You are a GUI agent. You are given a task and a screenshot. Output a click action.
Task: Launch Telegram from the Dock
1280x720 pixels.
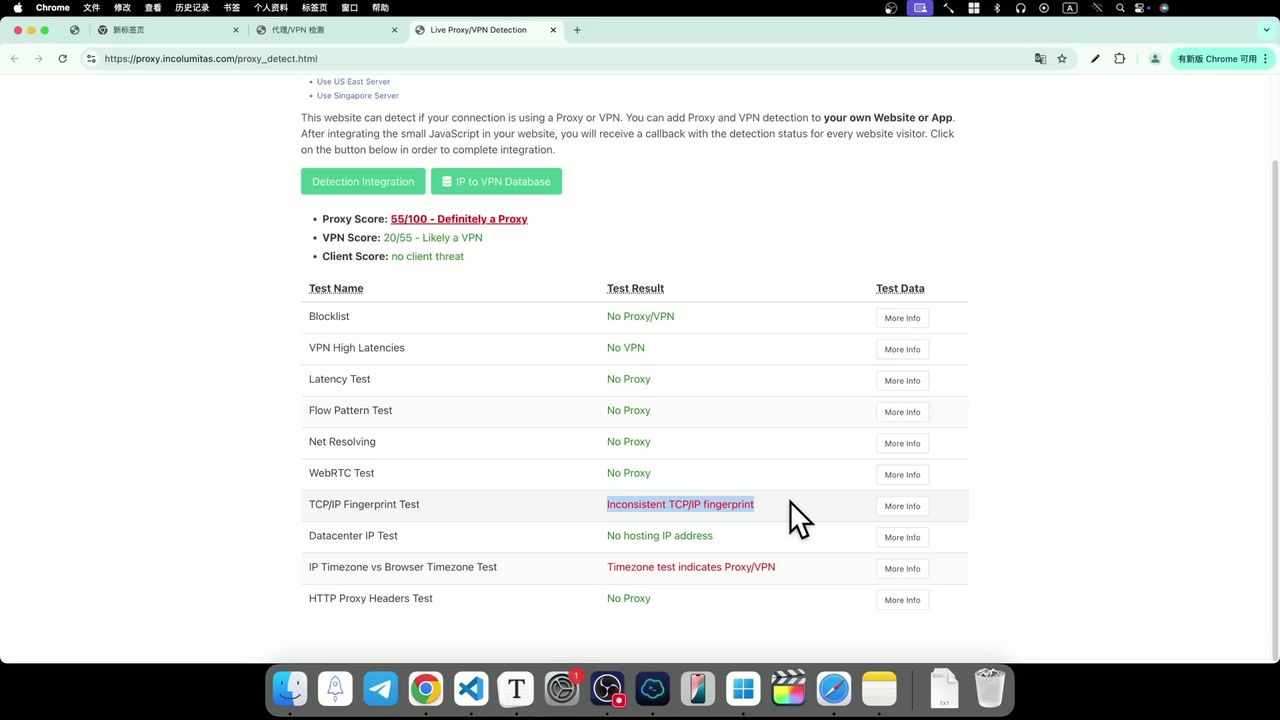tap(380, 688)
